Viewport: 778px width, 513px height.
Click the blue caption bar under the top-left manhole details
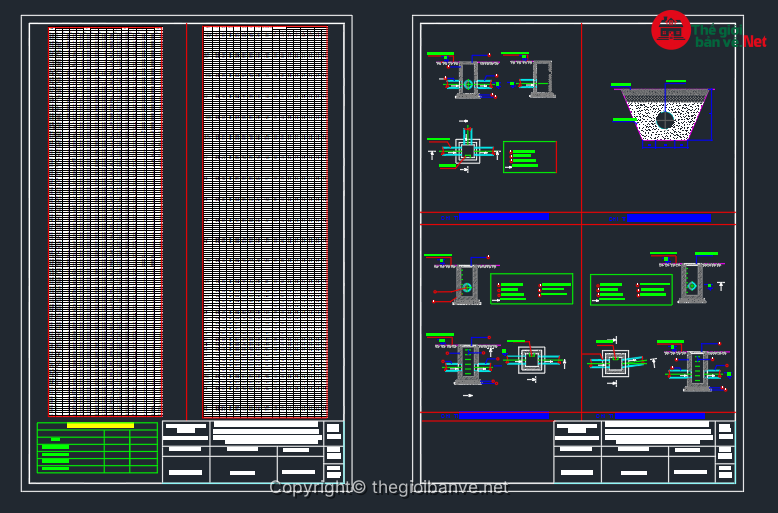(x=504, y=216)
